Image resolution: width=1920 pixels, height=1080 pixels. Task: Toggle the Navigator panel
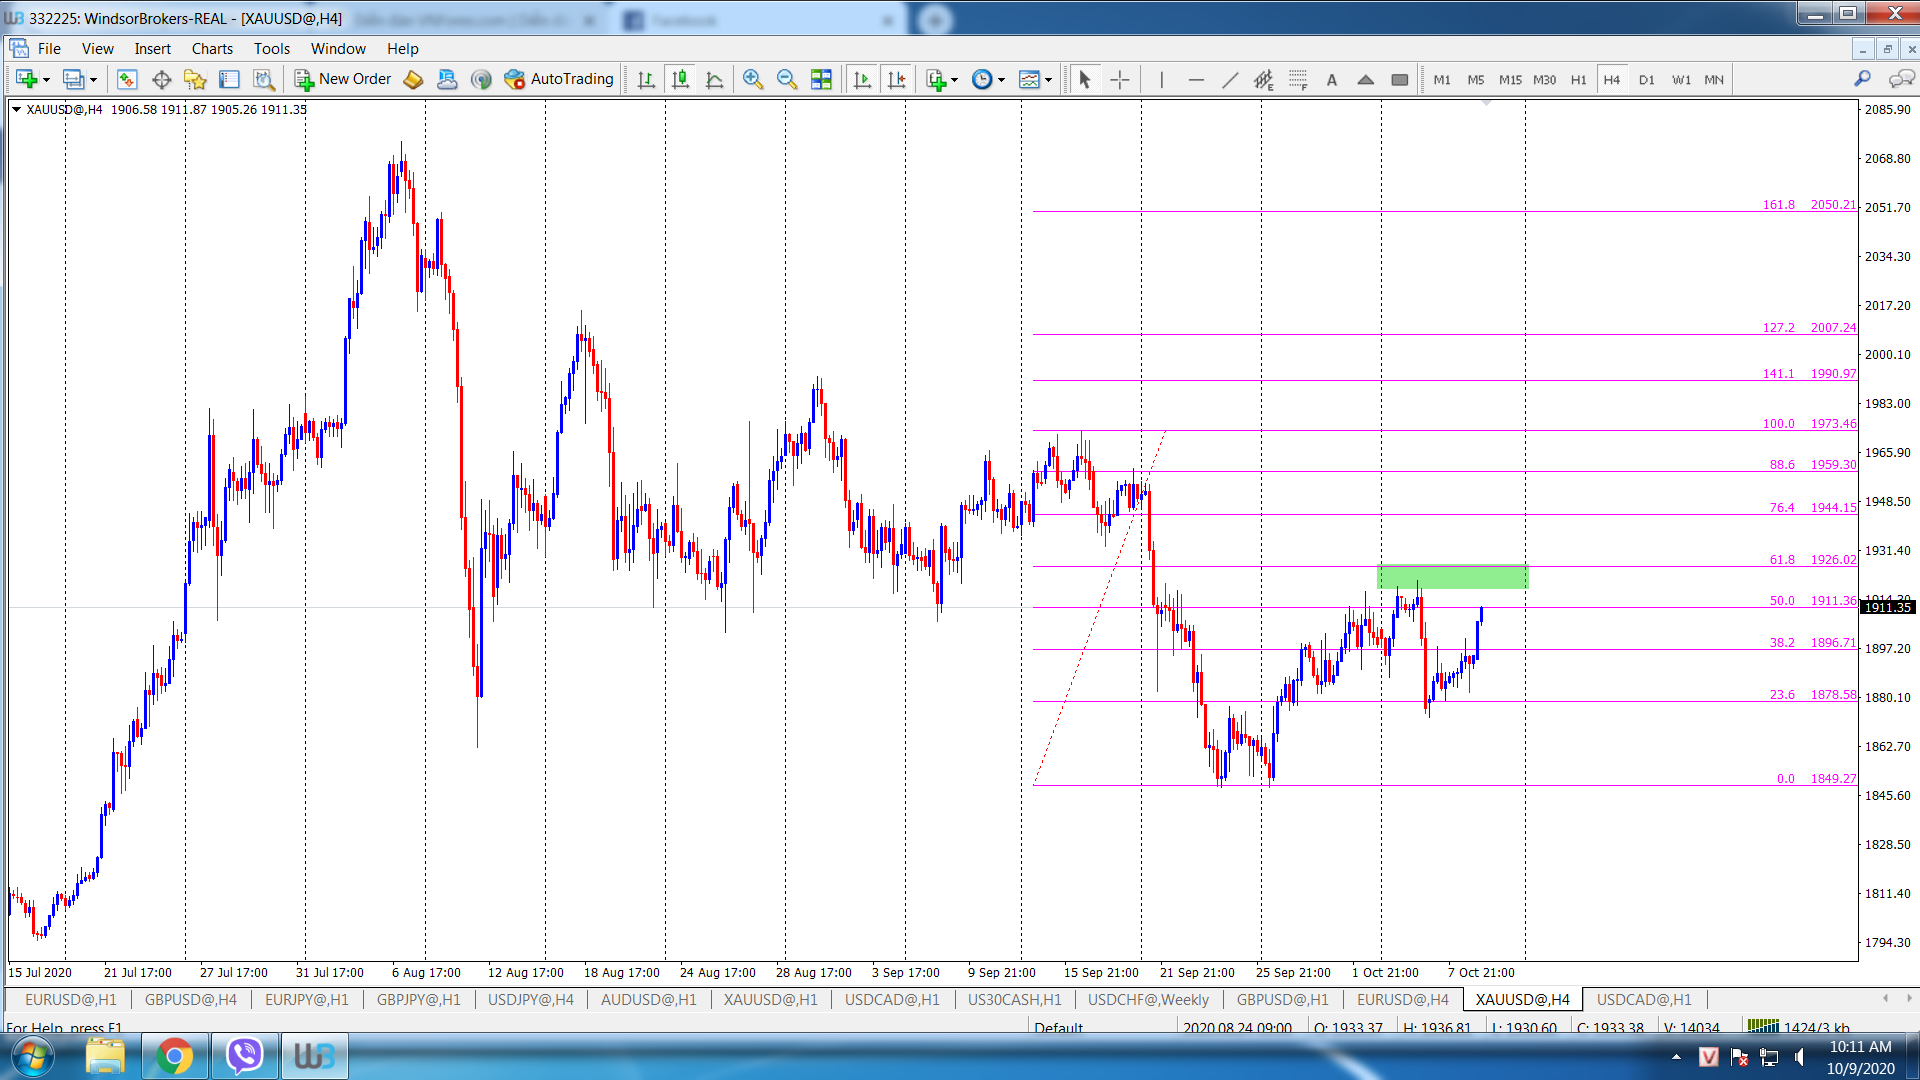point(195,79)
